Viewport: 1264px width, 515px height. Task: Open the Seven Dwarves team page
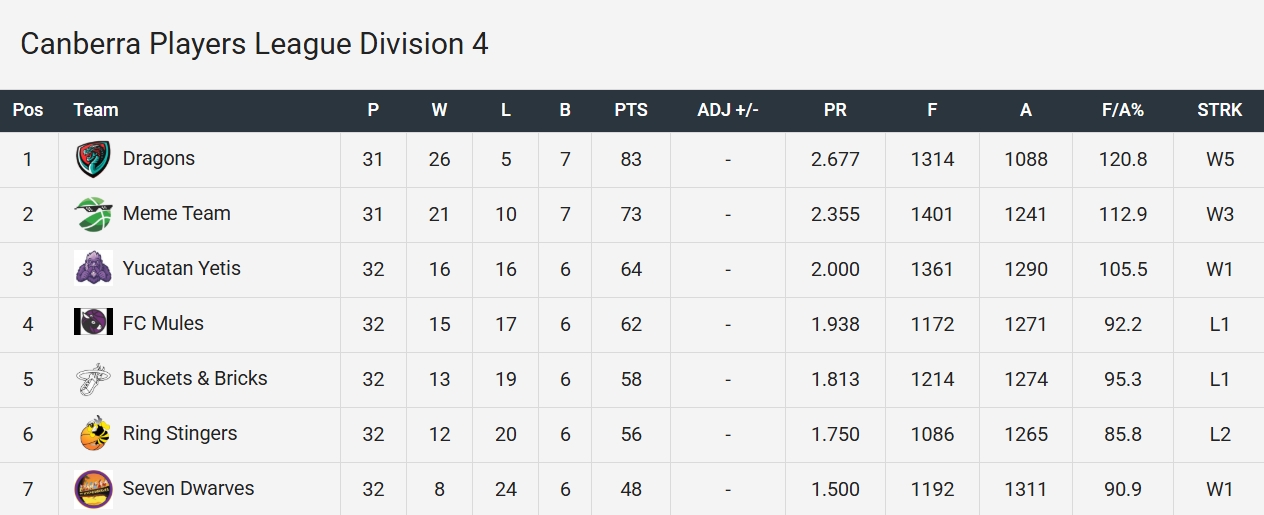point(188,489)
